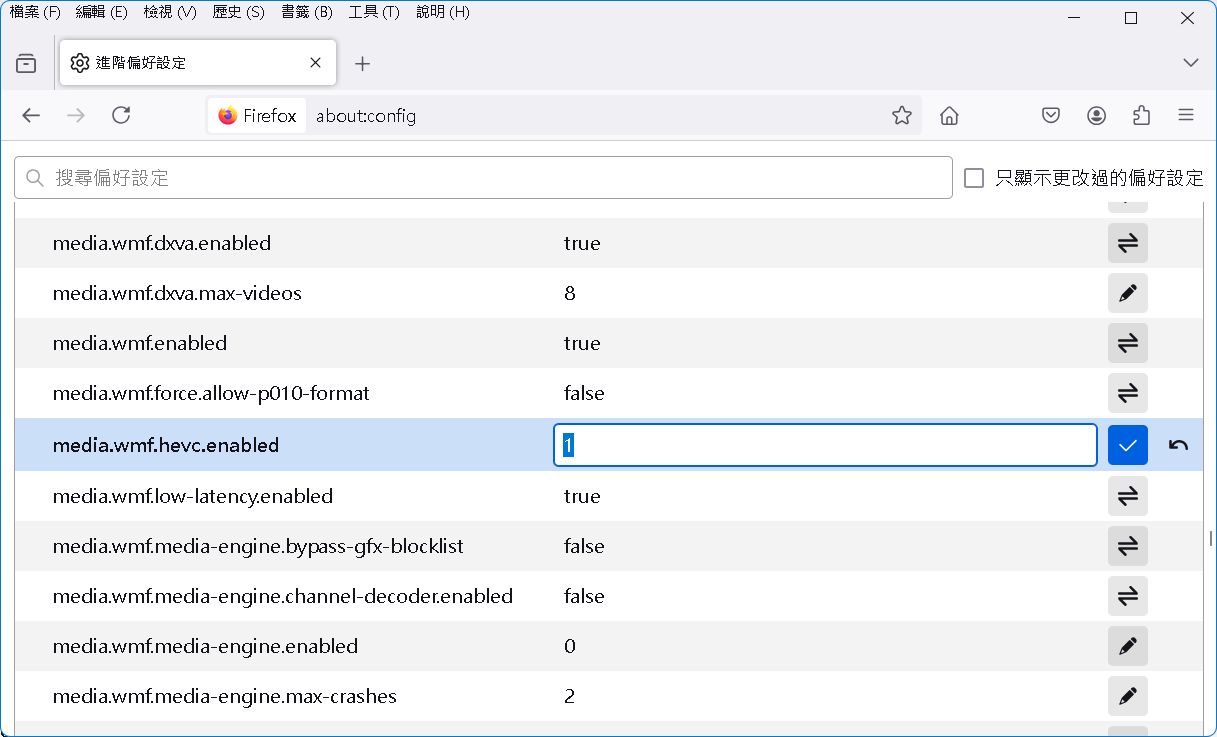This screenshot has width=1217, height=737.
Task: Reload the current page
Action: pos(121,115)
